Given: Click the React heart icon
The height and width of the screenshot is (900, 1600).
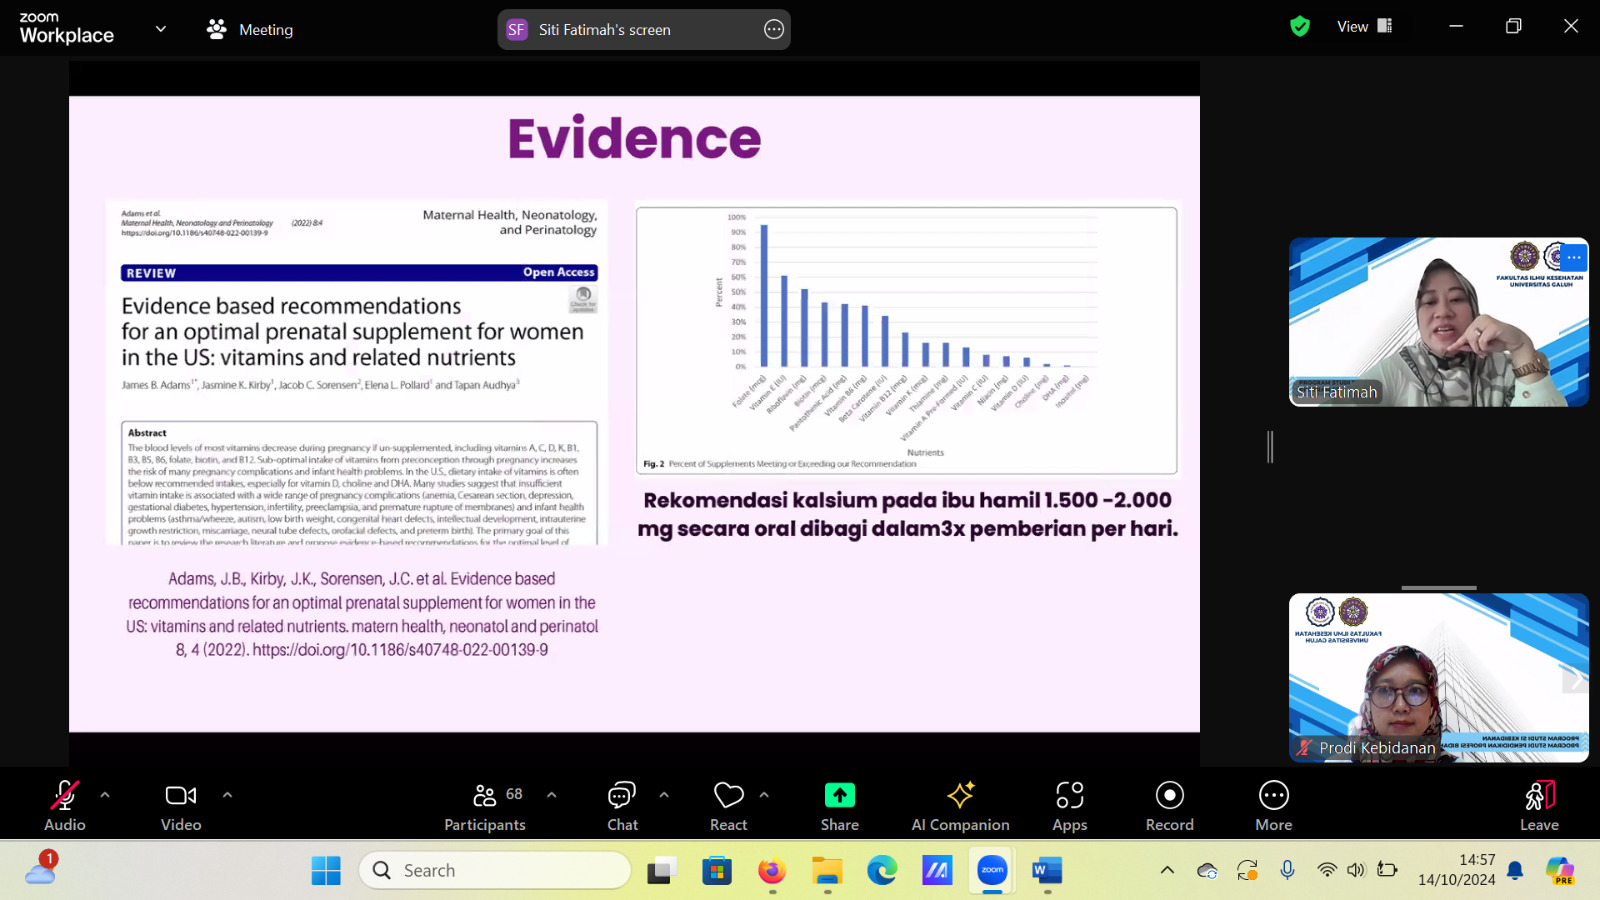Looking at the screenshot, I should (728, 804).
